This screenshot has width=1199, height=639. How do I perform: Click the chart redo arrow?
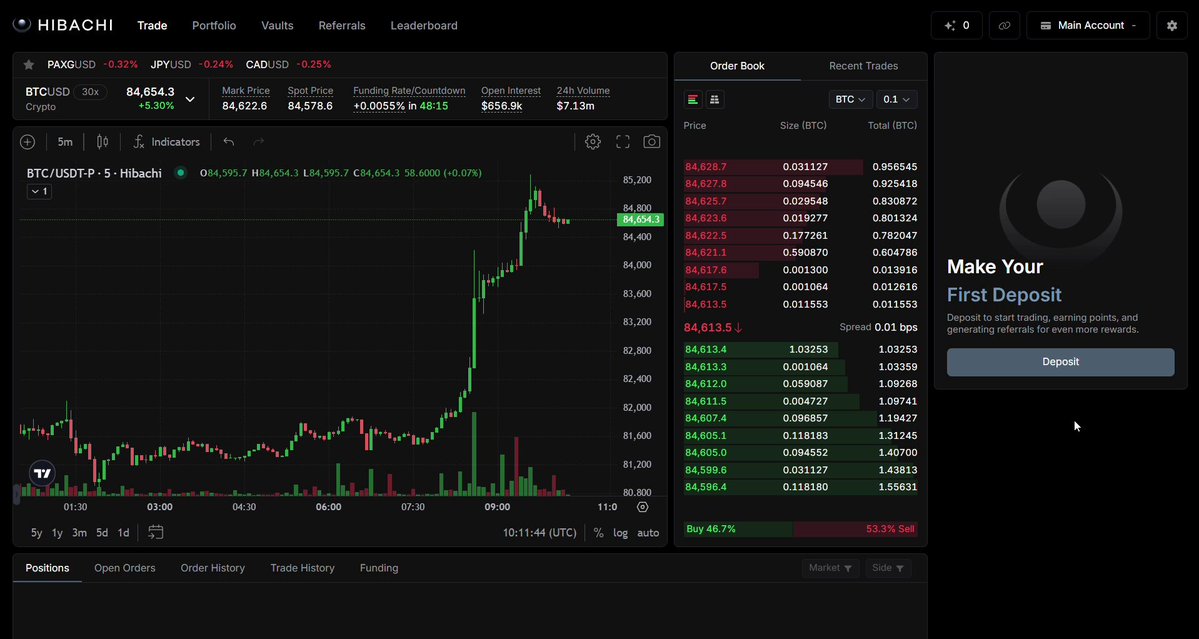[x=258, y=141]
